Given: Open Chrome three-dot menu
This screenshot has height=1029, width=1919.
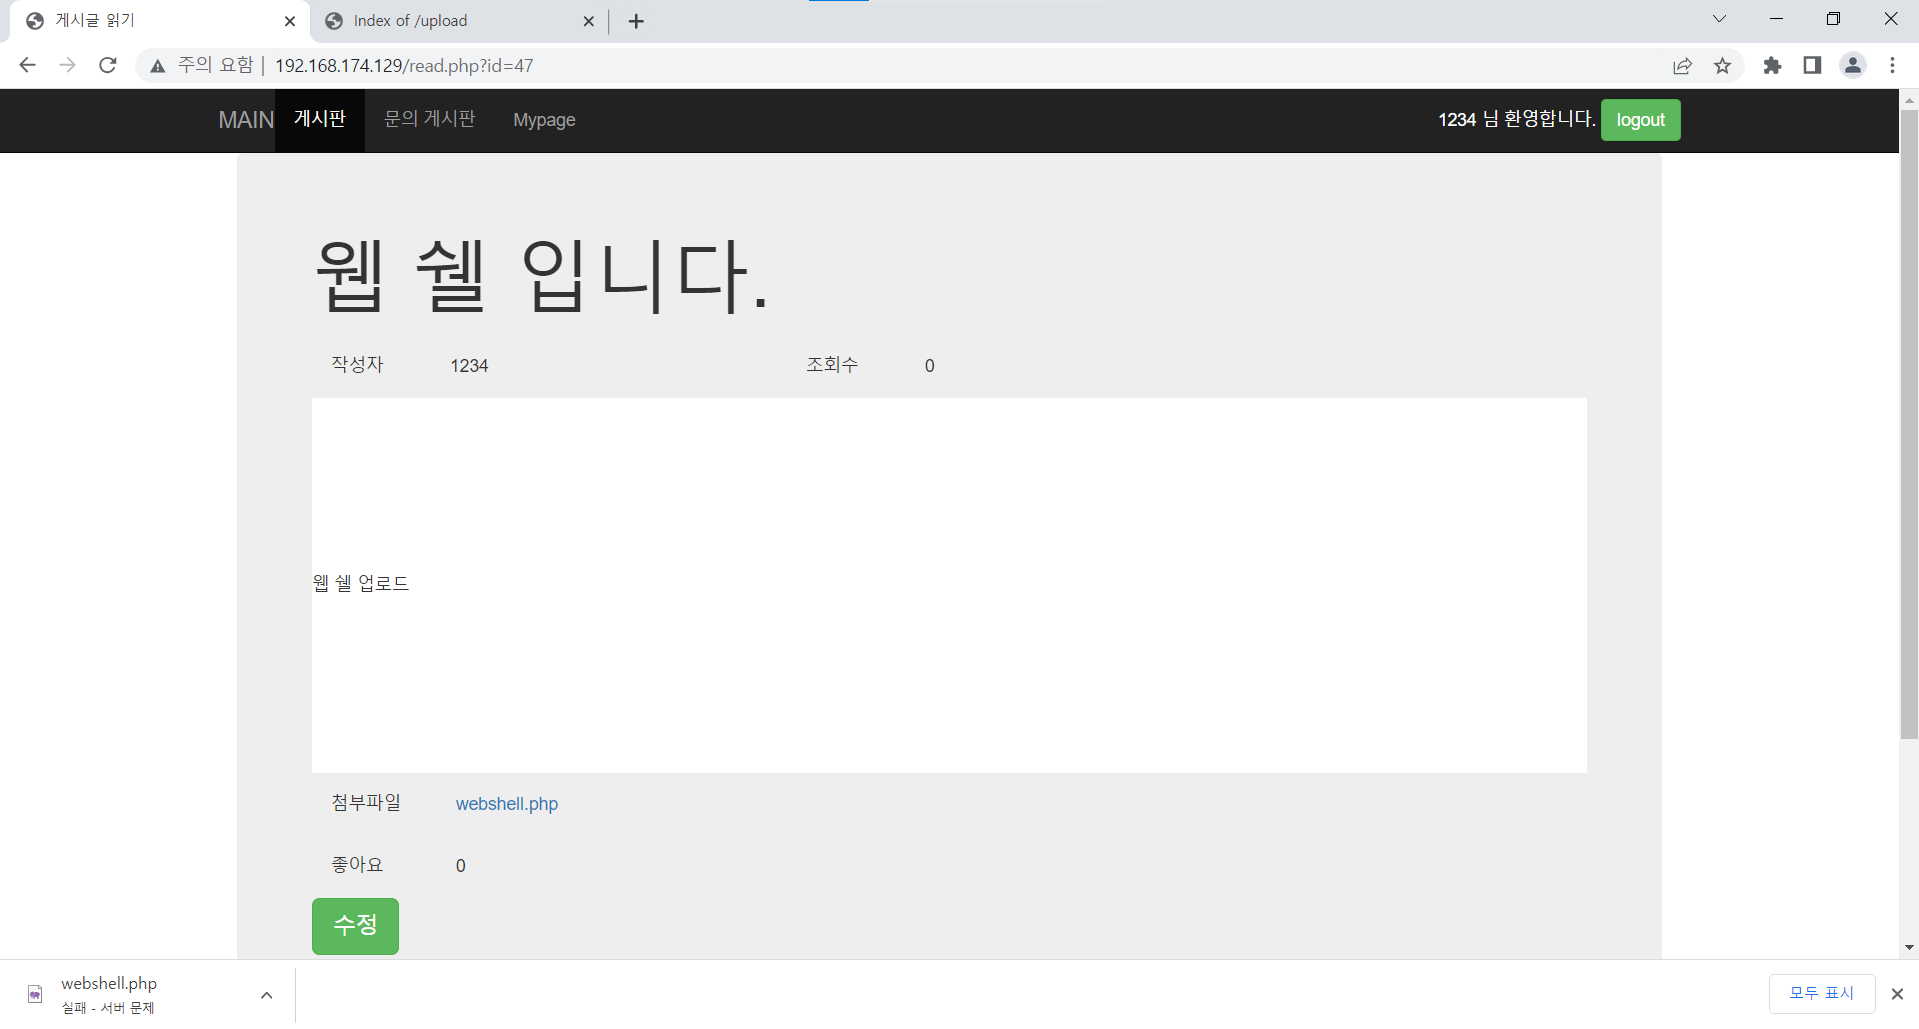Looking at the screenshot, I should [1892, 66].
